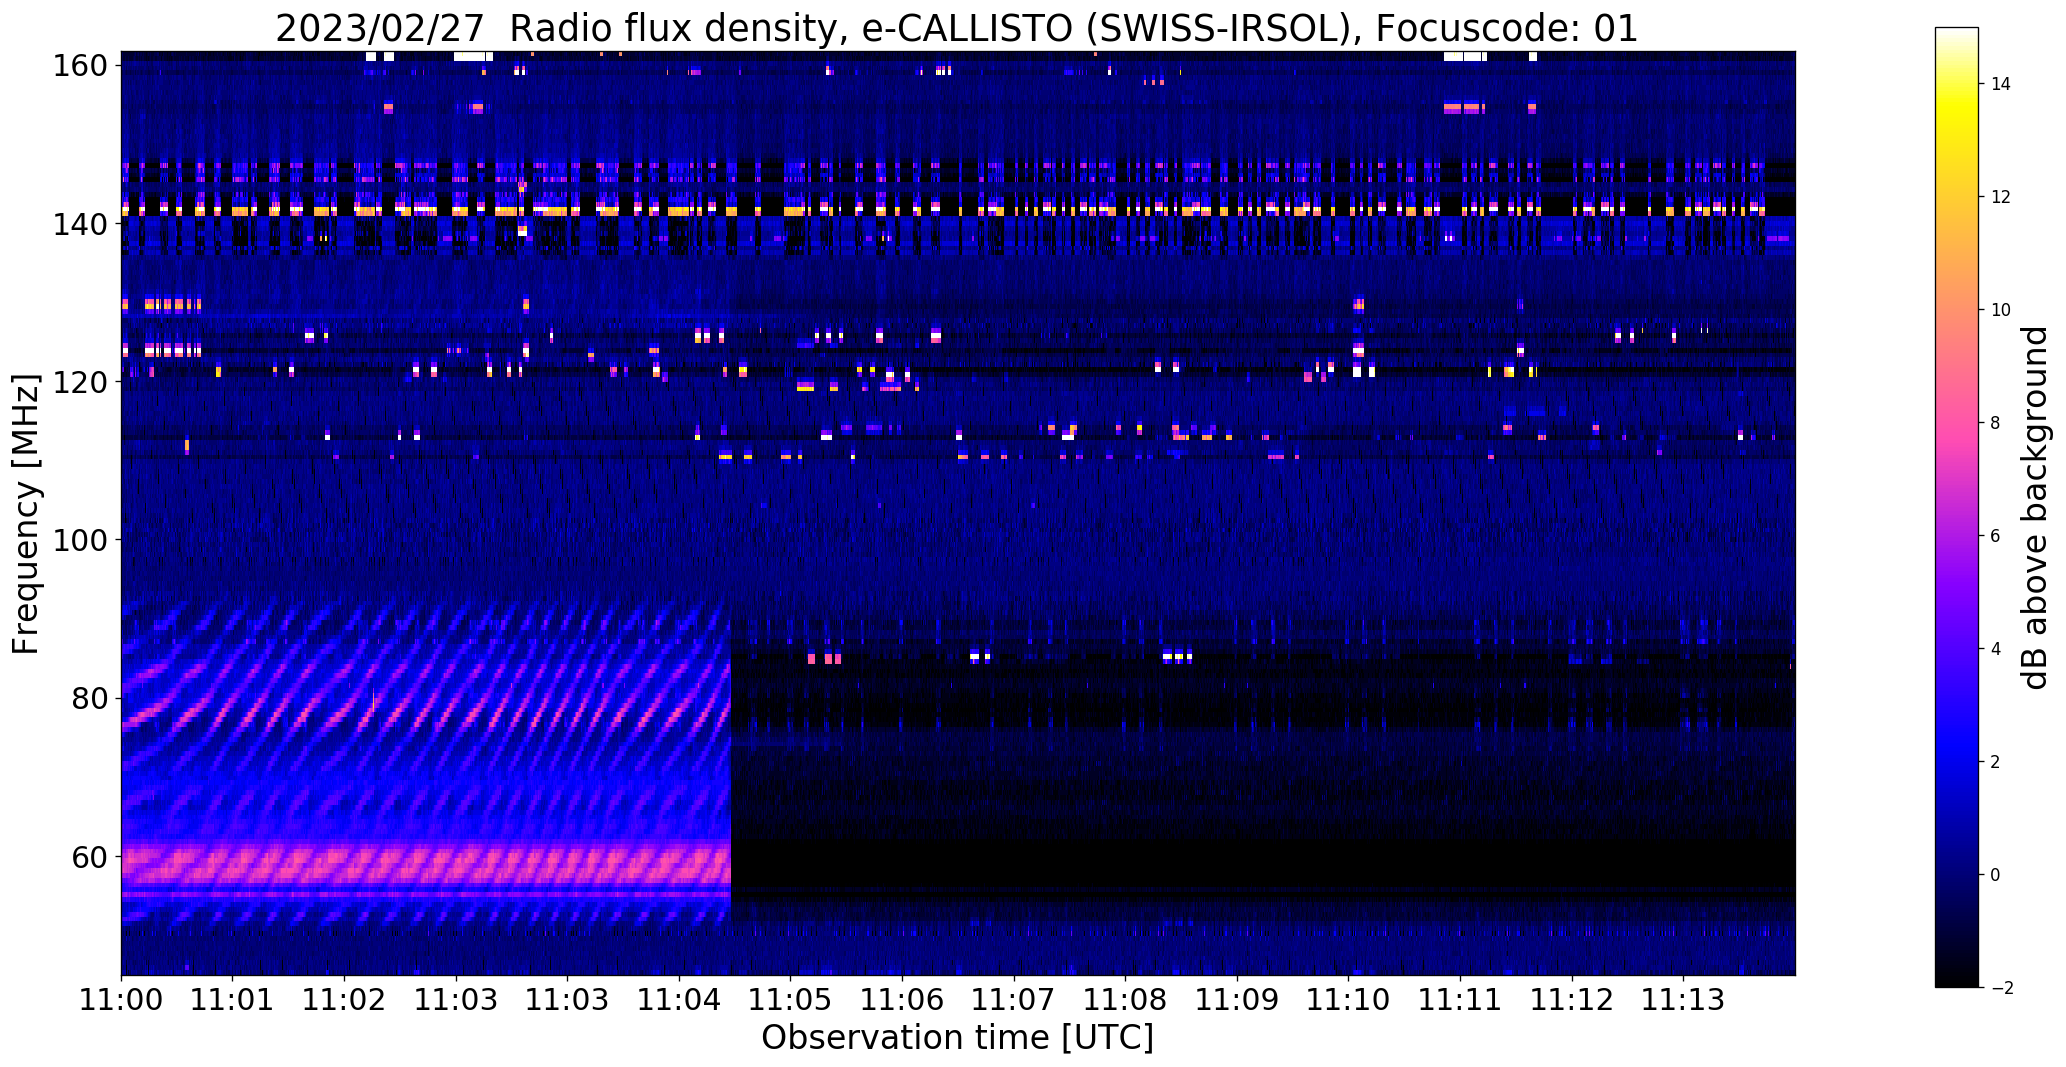Click the pink band near 60 MHz
The image size is (2066, 1067).
tap(426, 862)
